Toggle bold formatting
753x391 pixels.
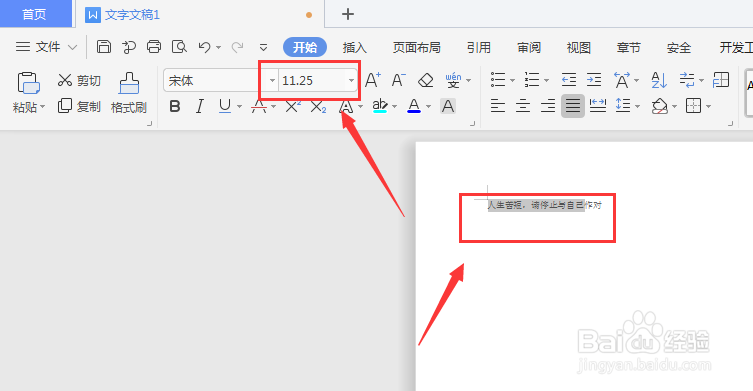[x=175, y=106]
